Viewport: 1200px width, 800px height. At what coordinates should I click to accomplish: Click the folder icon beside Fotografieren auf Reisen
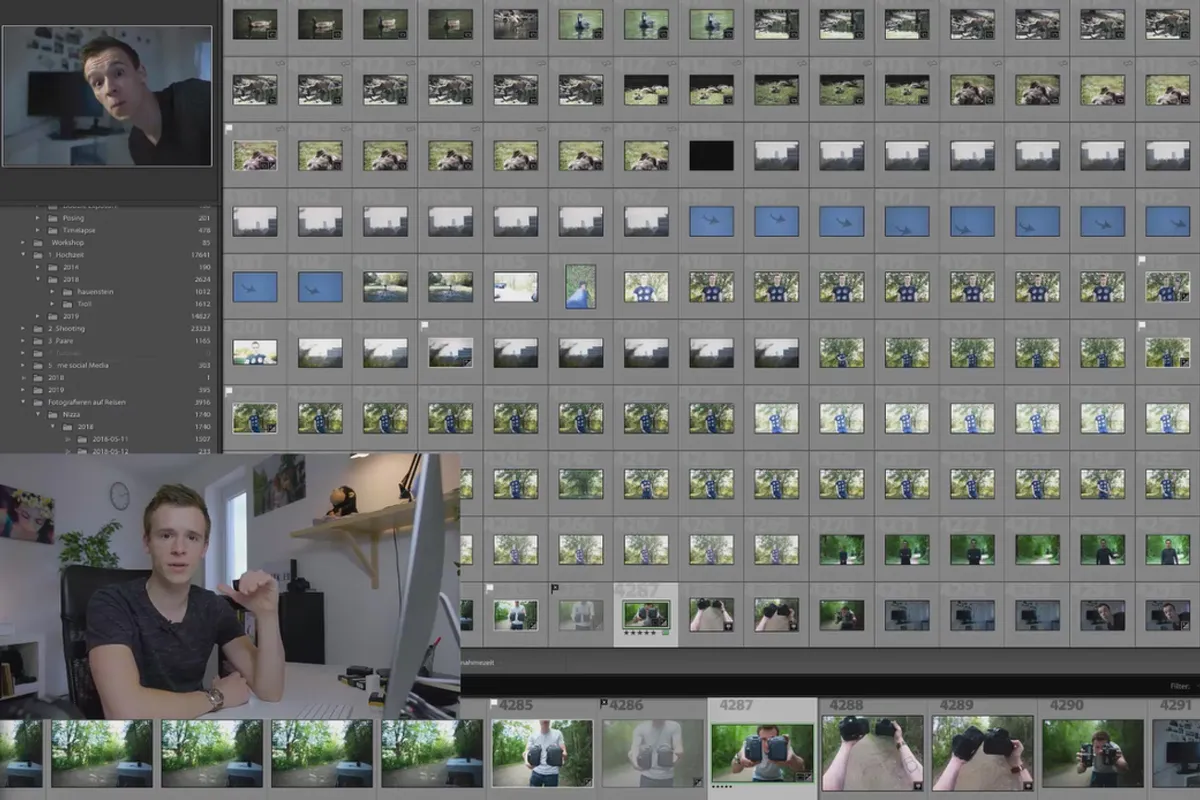click(x=38, y=402)
